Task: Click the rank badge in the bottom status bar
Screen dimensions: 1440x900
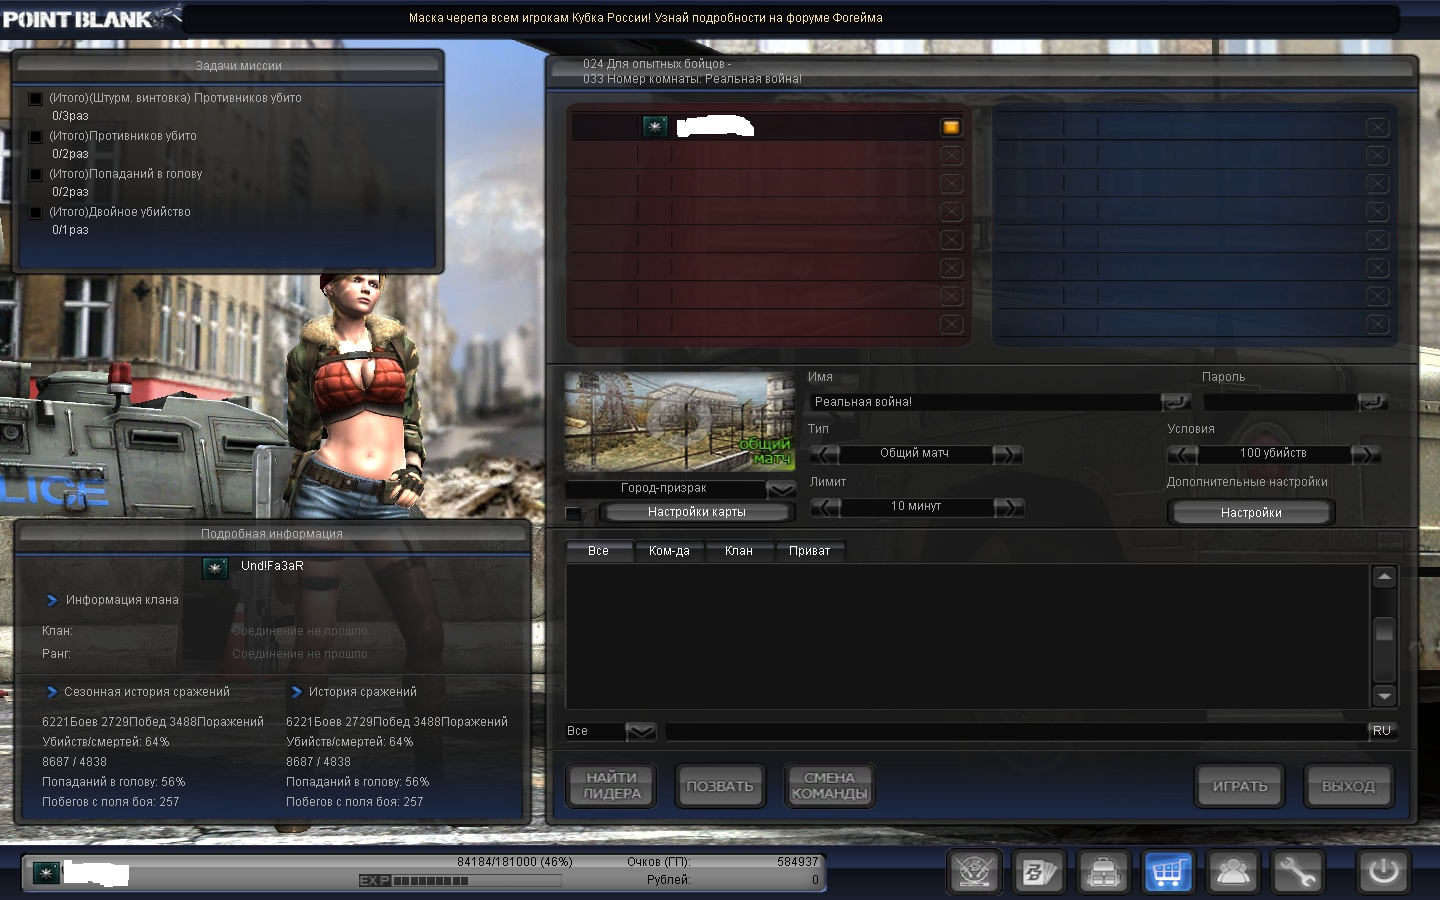Action: (x=46, y=873)
